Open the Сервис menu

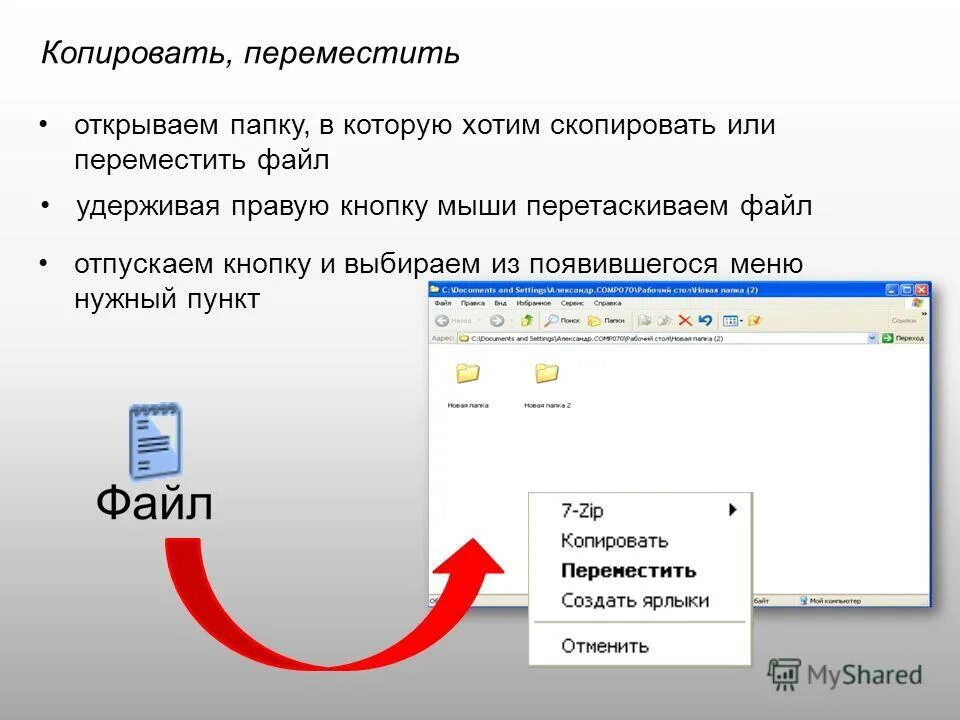572,303
